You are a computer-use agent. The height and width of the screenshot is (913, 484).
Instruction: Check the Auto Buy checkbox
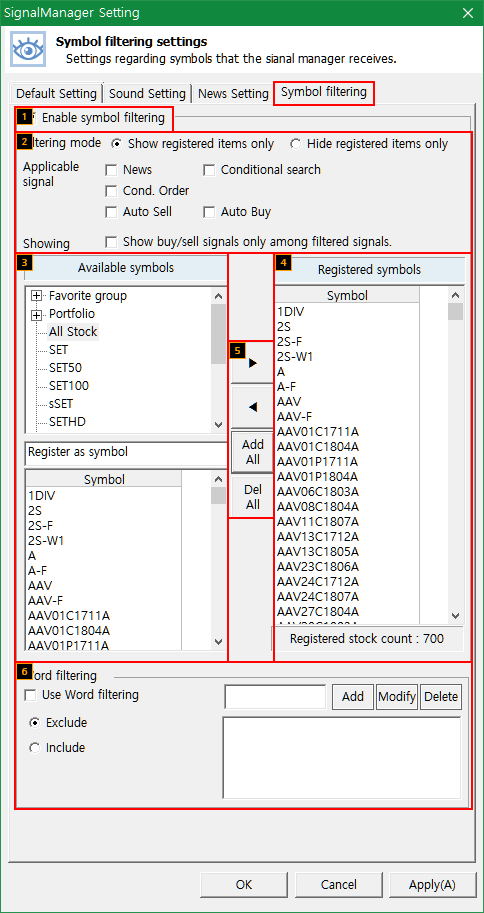click(209, 213)
